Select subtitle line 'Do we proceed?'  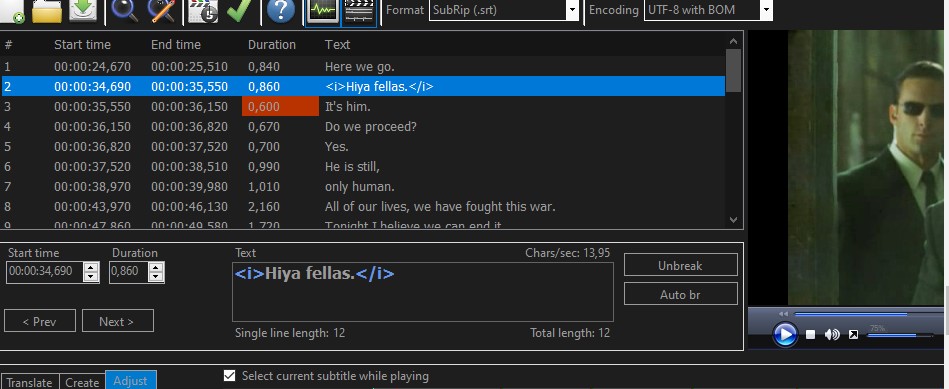click(x=363, y=126)
